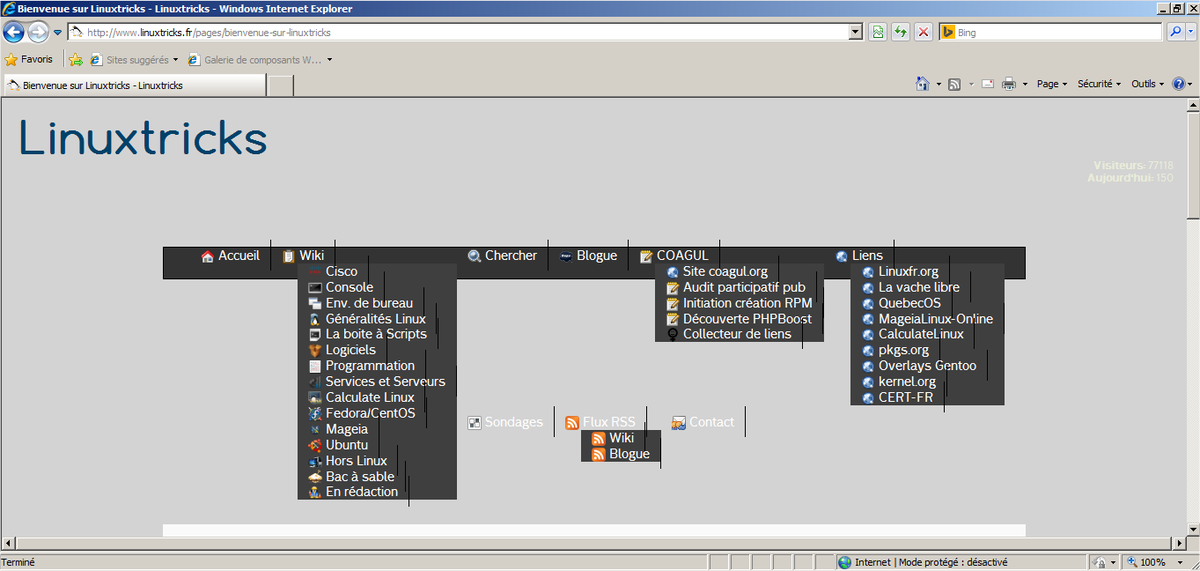Open the Help question mark icon

click(x=1179, y=84)
